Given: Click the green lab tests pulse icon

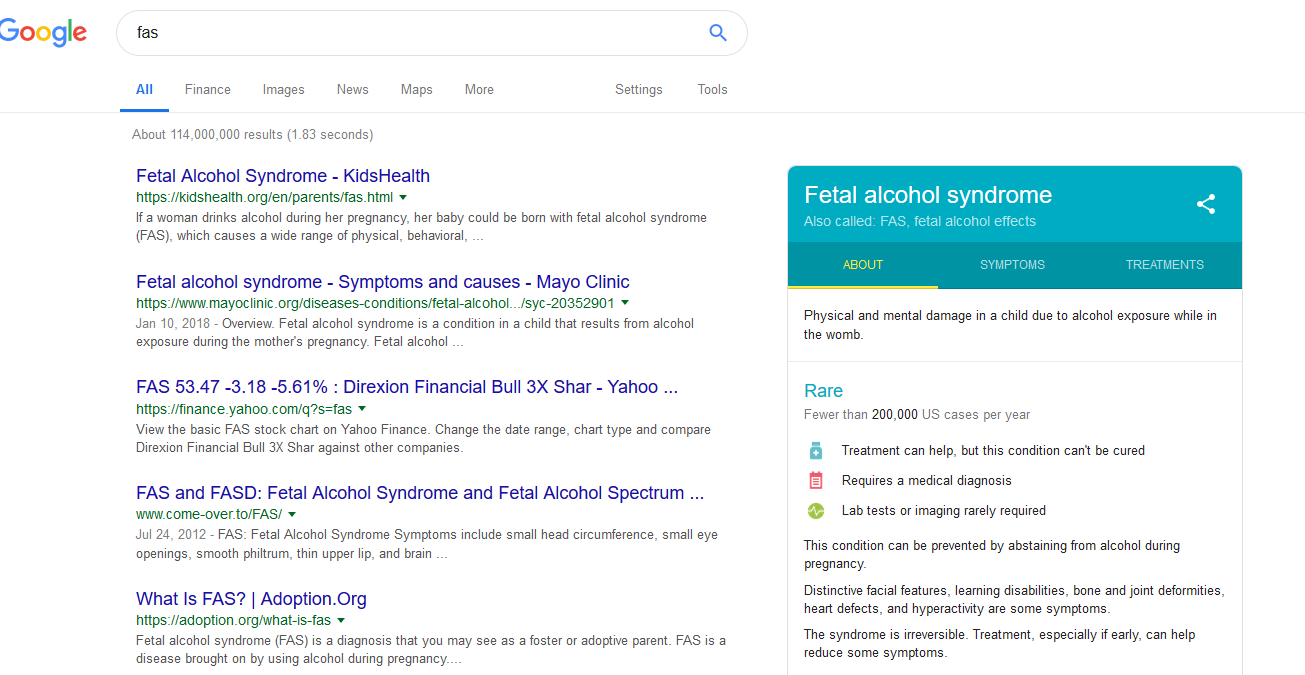Looking at the screenshot, I should (x=815, y=510).
